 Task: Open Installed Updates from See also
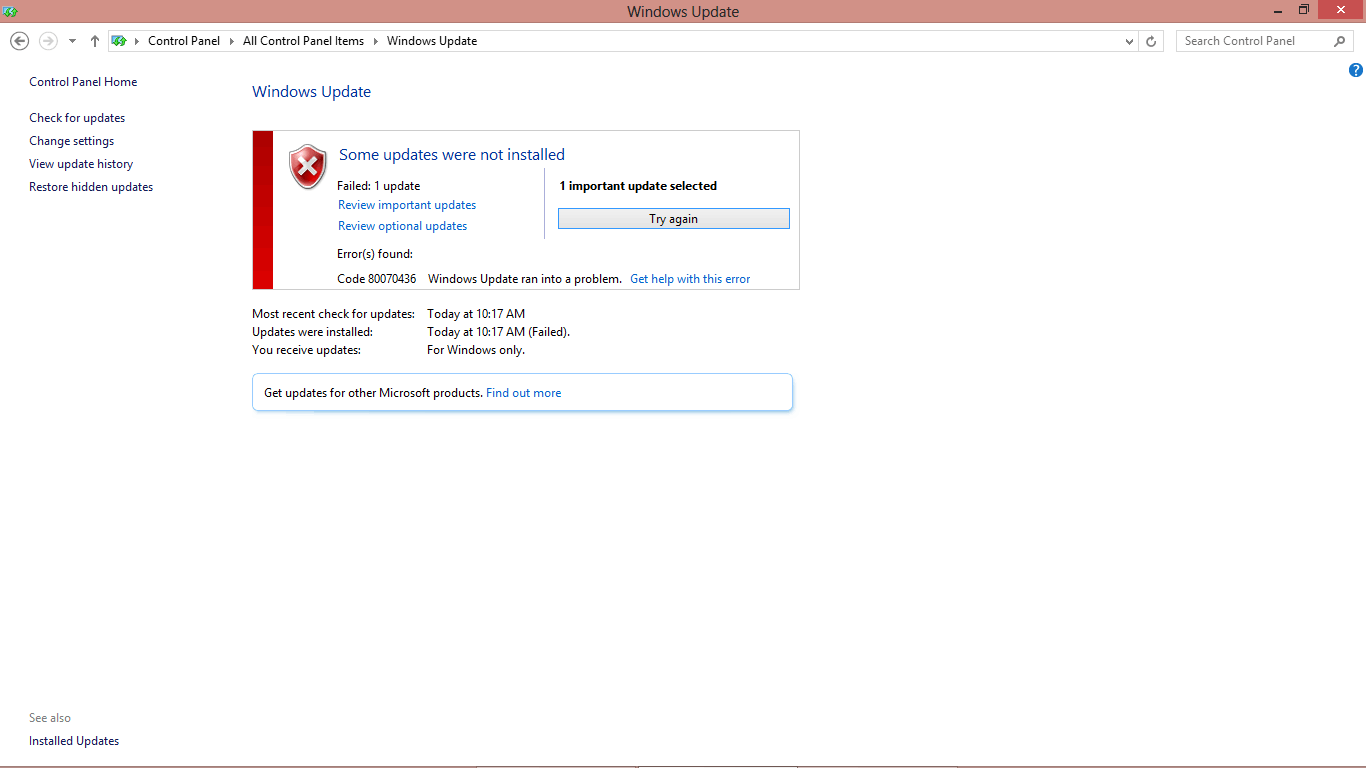coord(73,740)
